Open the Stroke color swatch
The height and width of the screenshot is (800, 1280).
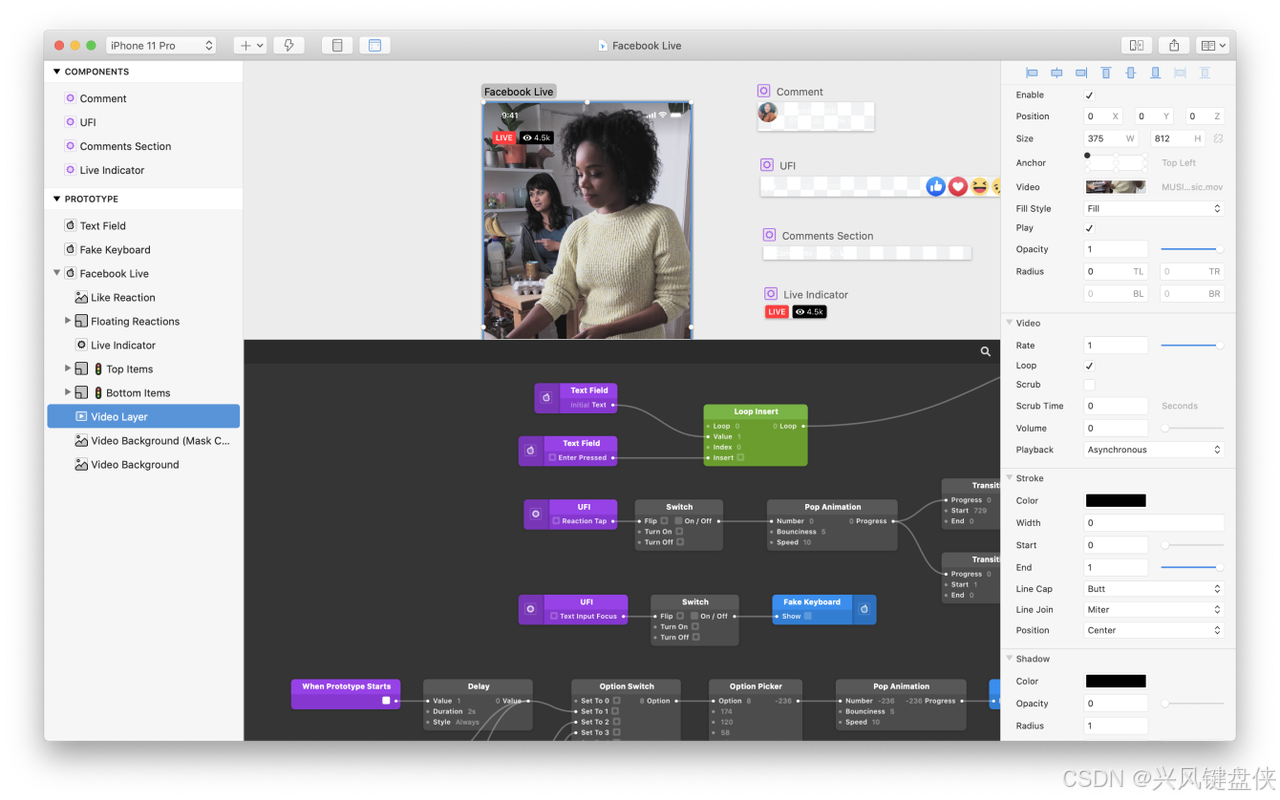(x=1115, y=500)
